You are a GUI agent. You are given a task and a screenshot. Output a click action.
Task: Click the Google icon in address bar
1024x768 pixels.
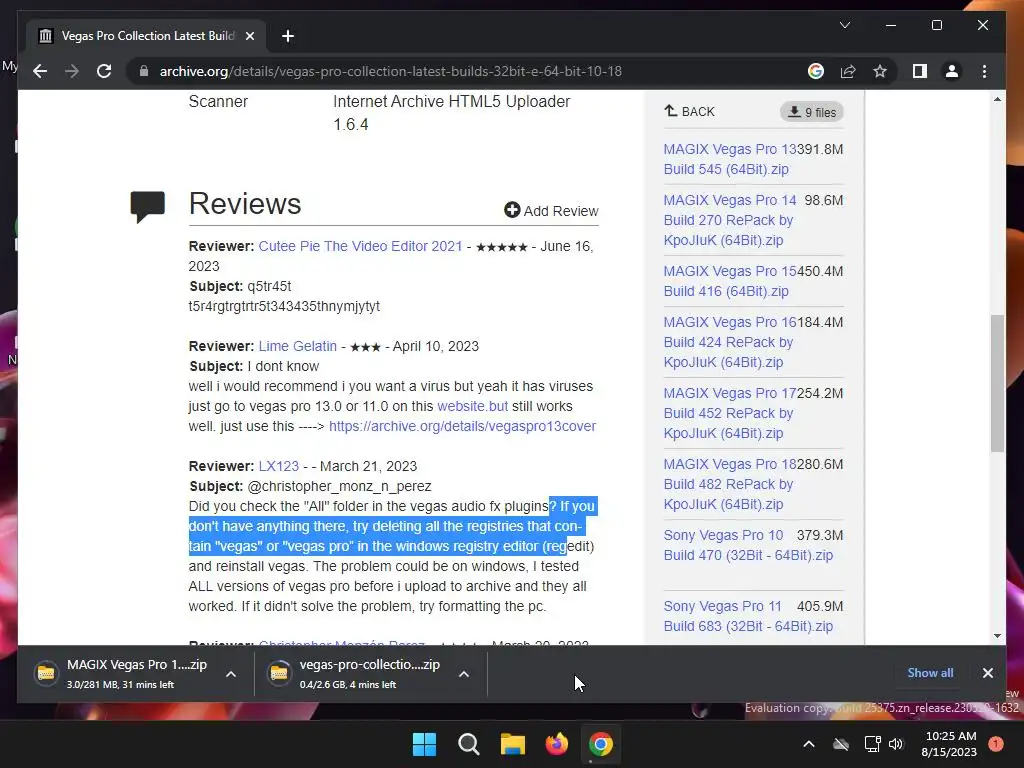tap(816, 71)
